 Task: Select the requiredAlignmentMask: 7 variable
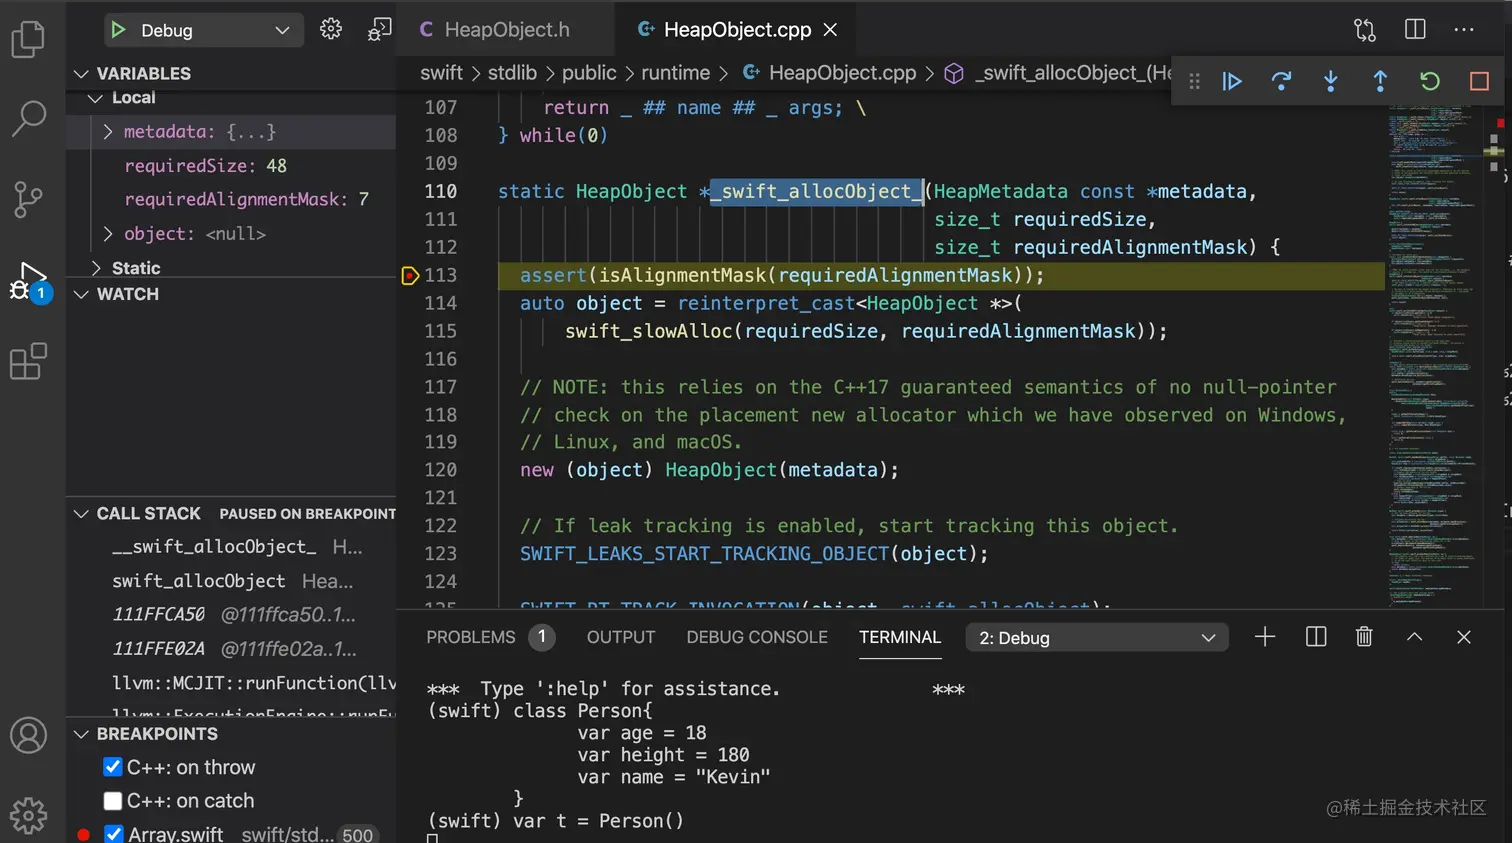232,200
